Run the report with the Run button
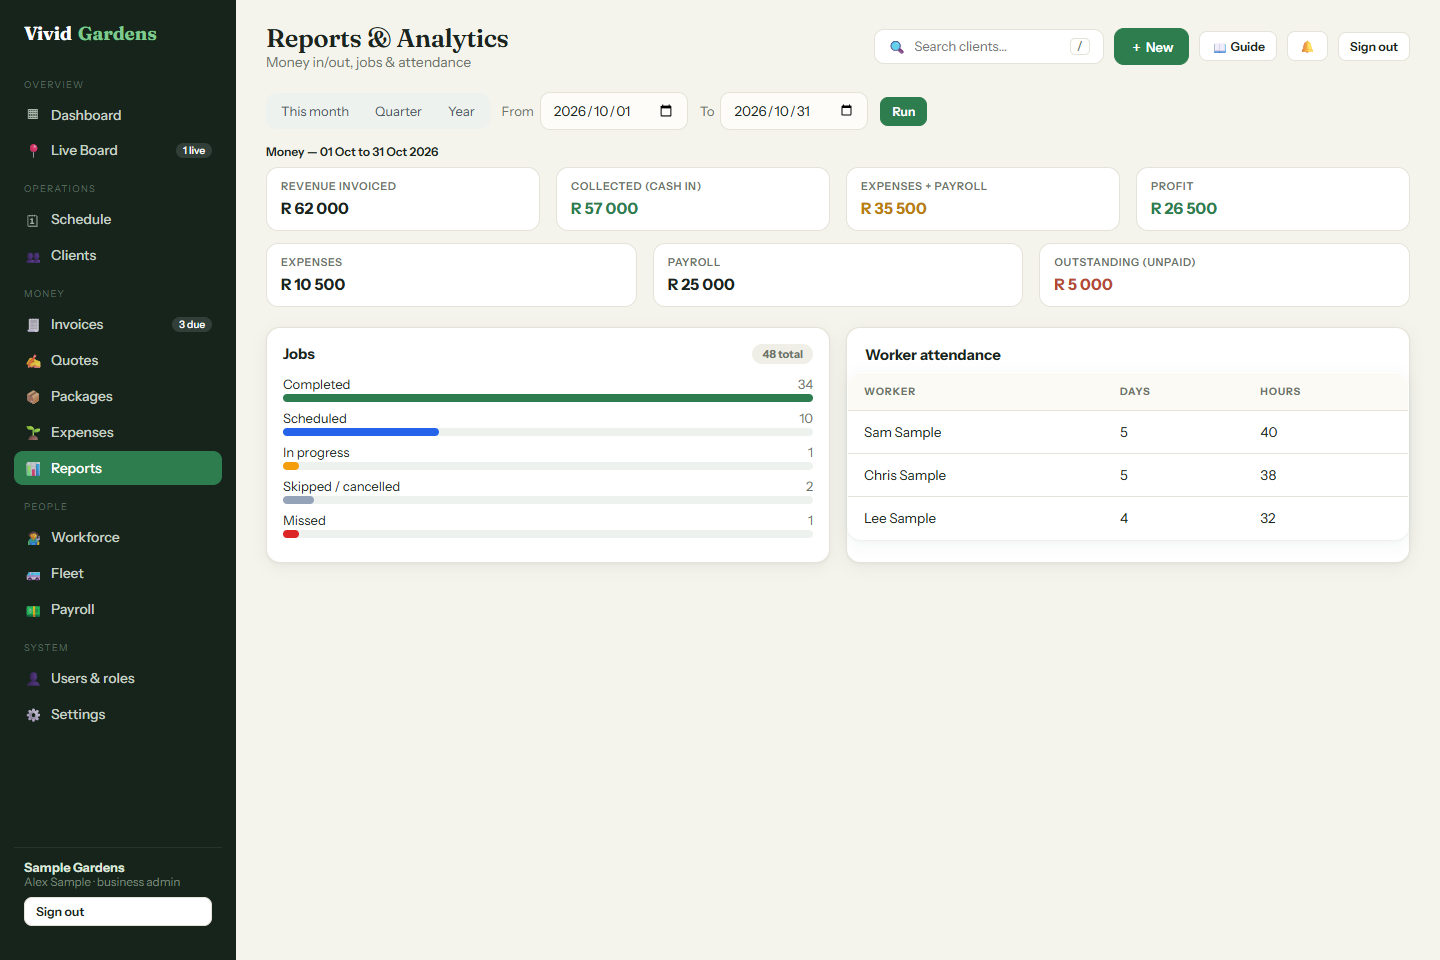Screen dimensions: 1440x960 click(903, 111)
